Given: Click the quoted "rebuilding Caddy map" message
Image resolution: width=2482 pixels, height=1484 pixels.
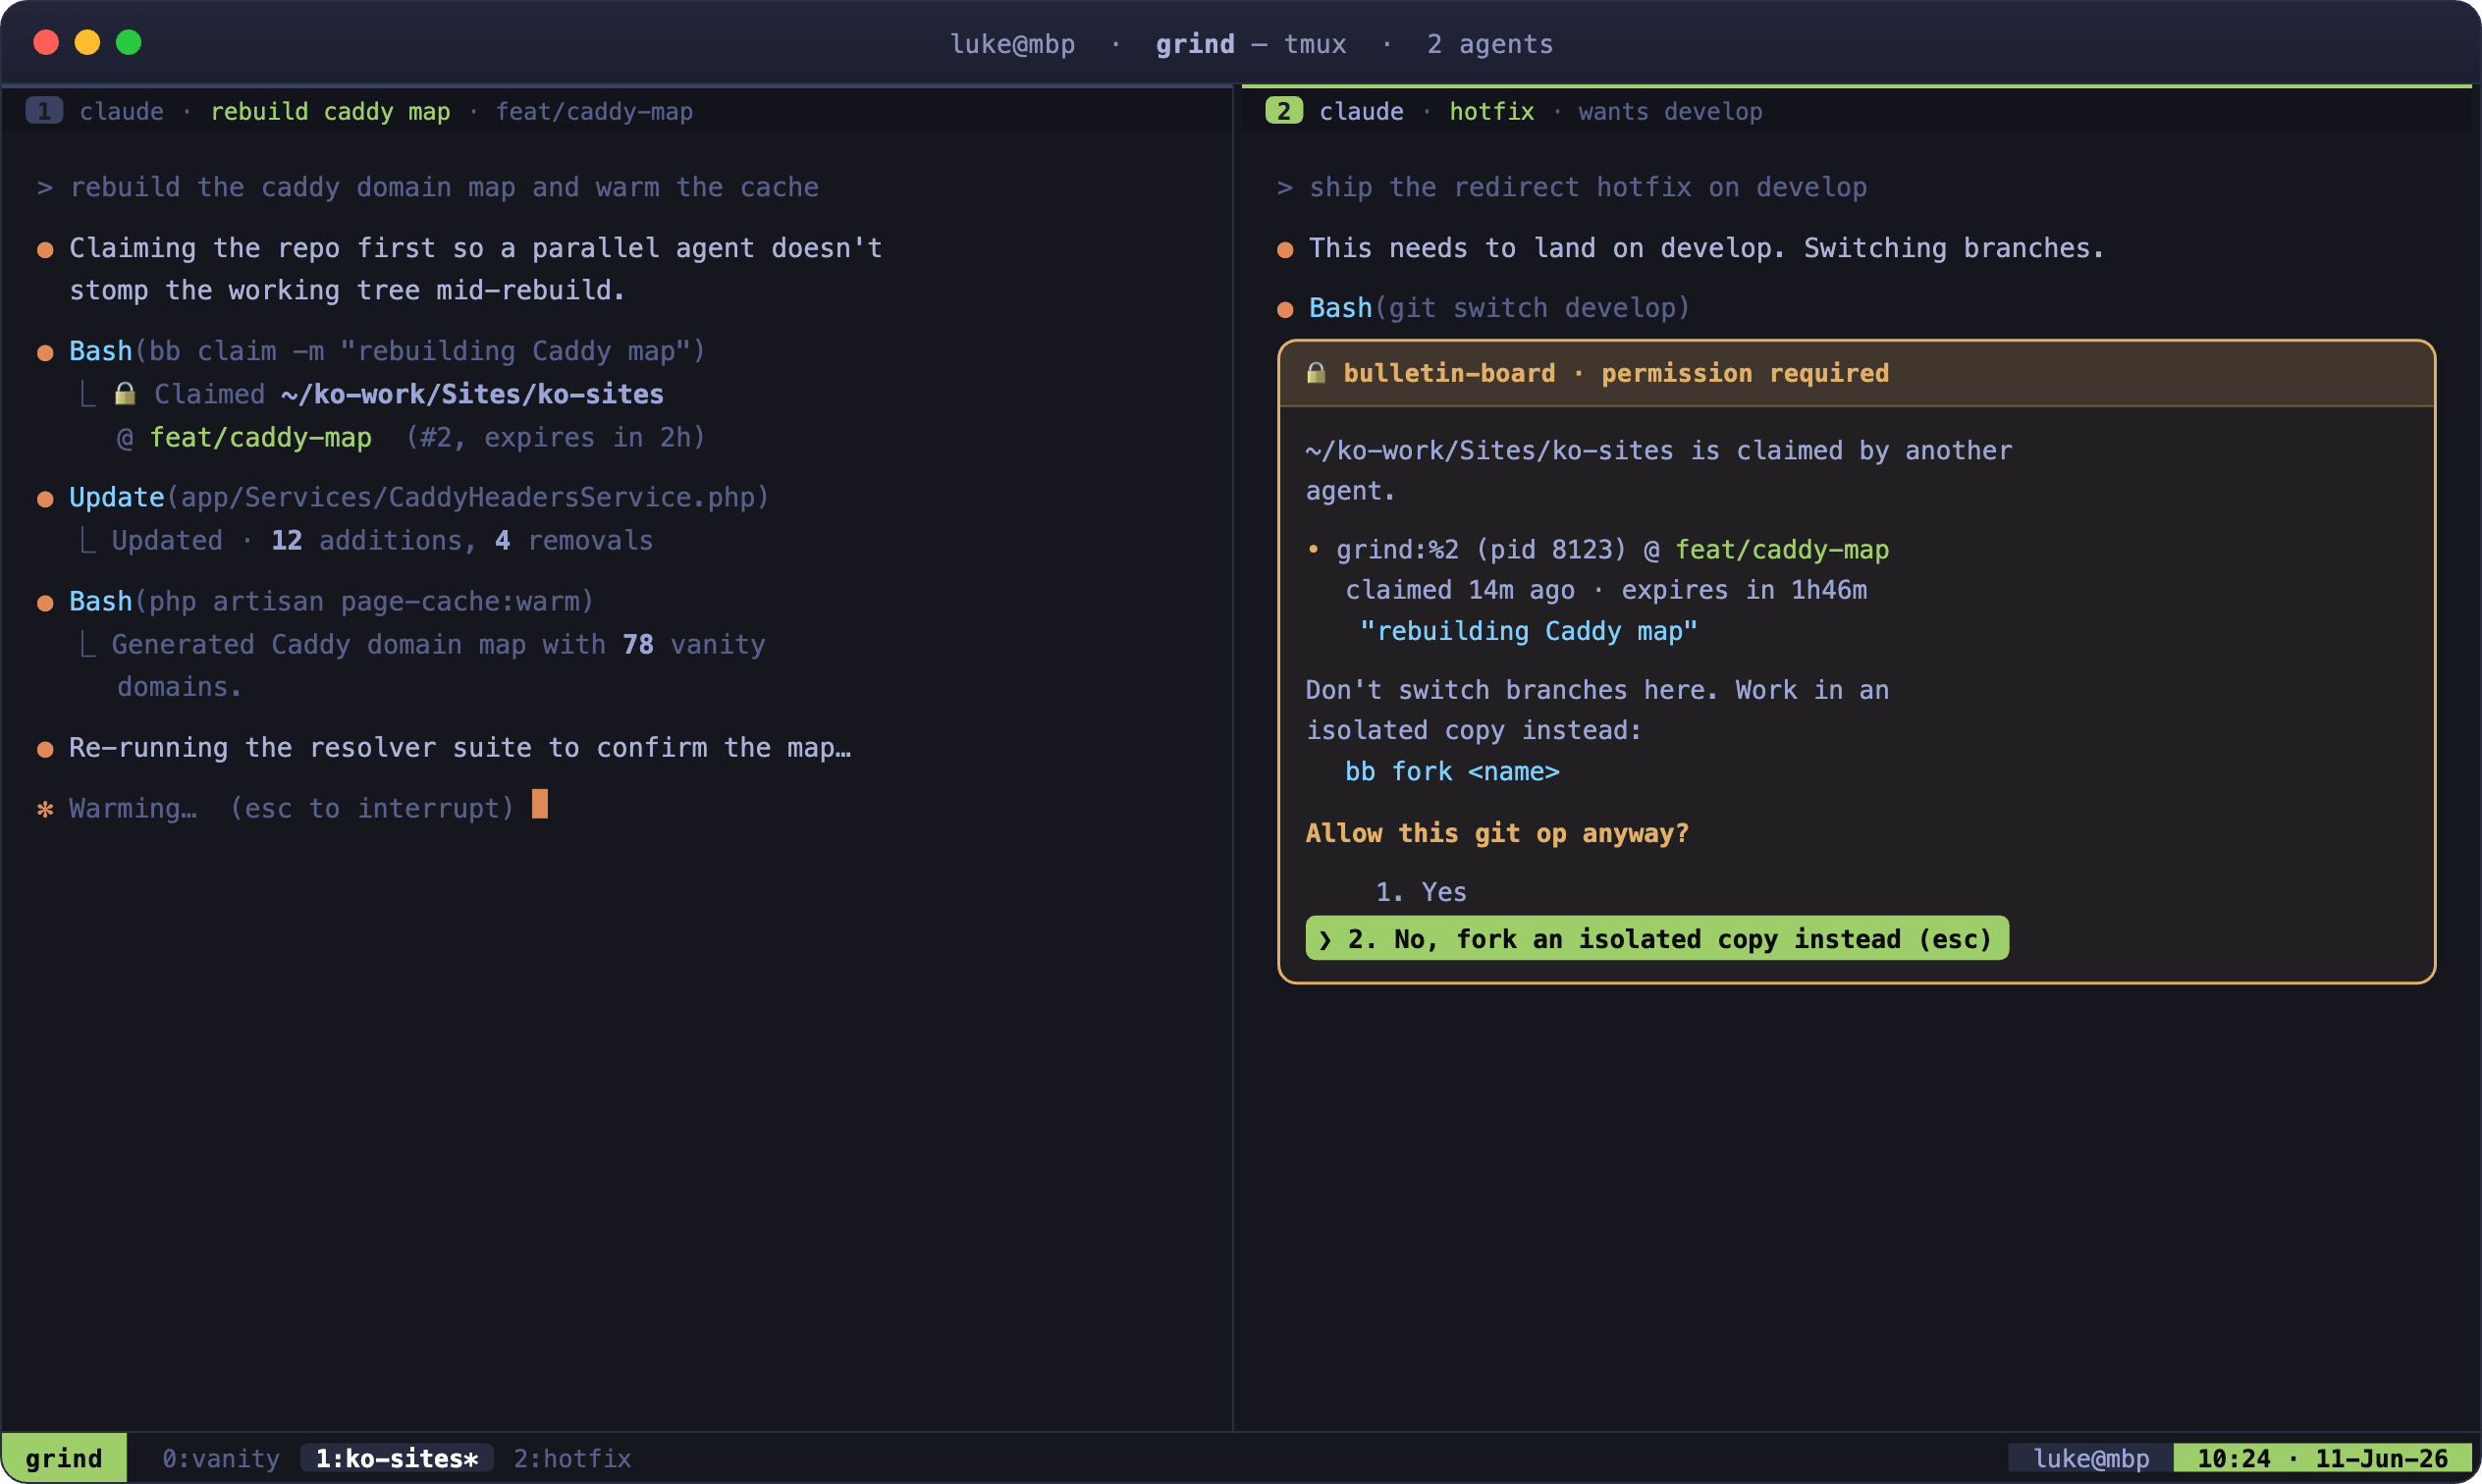Looking at the screenshot, I should [x=1528, y=631].
